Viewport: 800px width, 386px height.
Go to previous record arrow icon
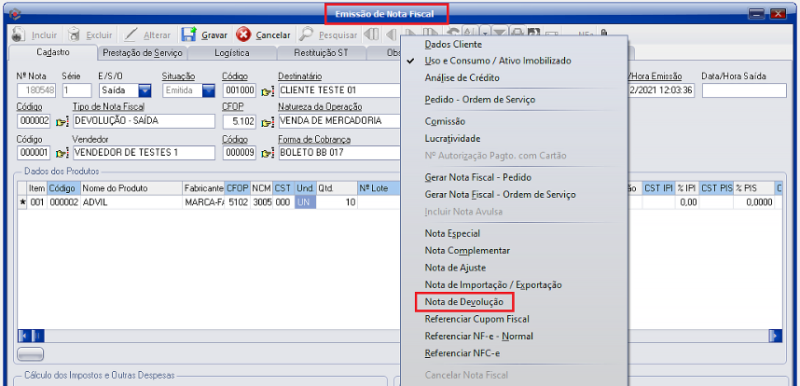(391, 35)
